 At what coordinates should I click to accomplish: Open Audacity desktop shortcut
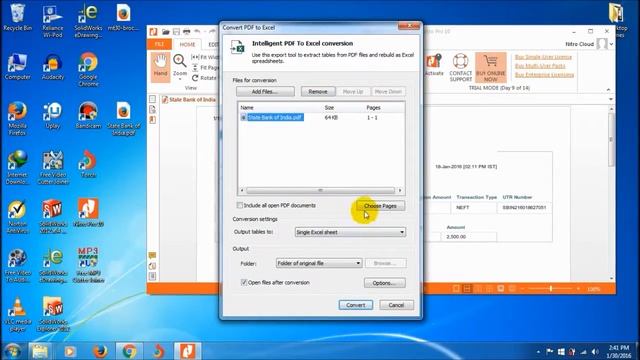point(53,67)
